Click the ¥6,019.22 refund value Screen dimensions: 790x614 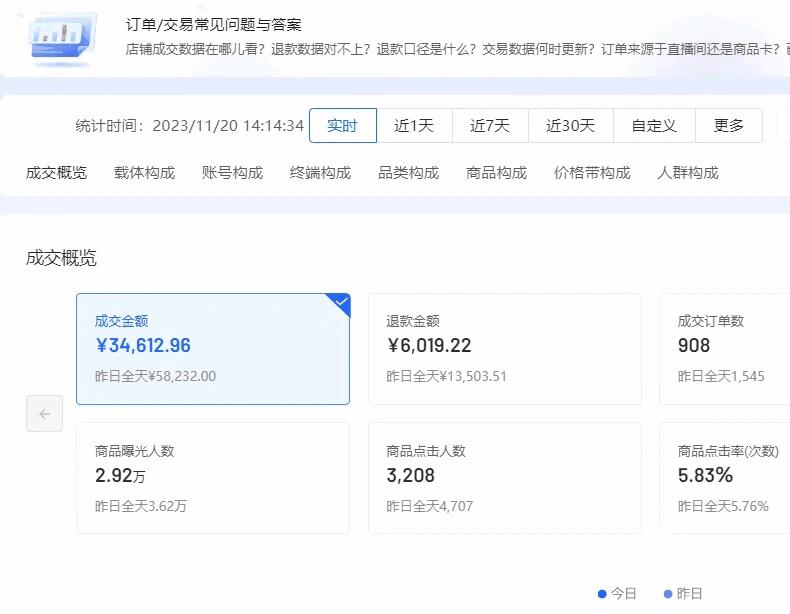pyautogui.click(x=429, y=346)
